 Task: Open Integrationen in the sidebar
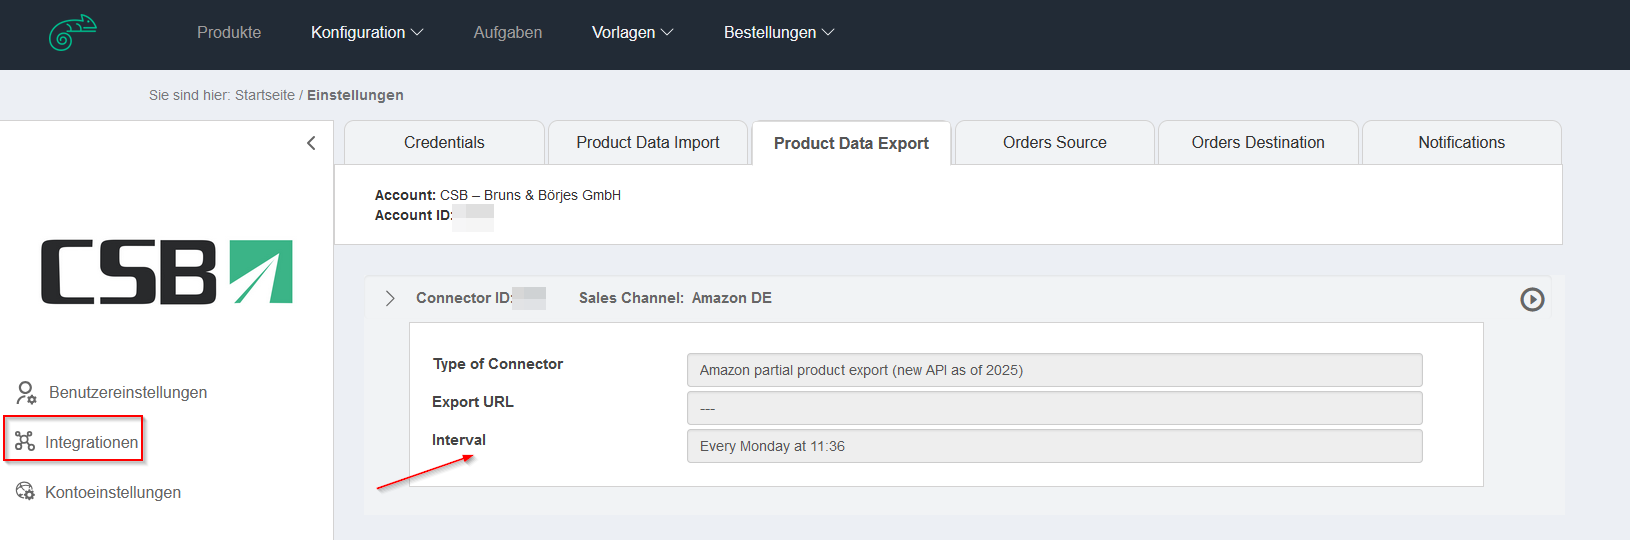coord(91,442)
